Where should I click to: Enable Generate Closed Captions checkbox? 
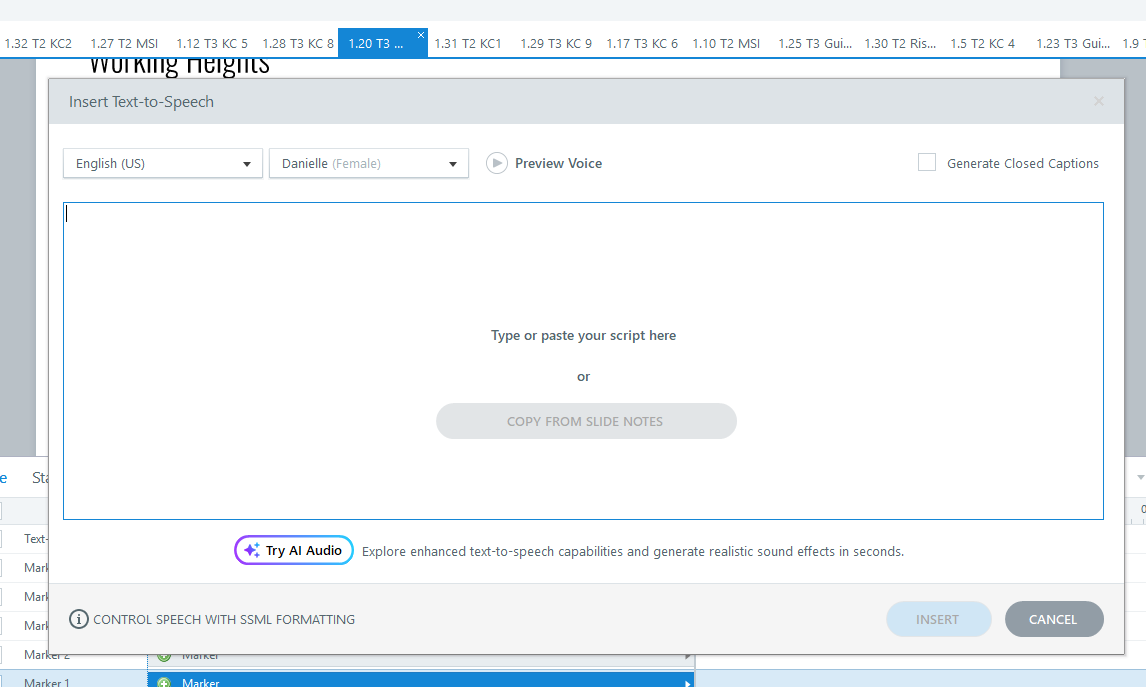click(x=927, y=162)
